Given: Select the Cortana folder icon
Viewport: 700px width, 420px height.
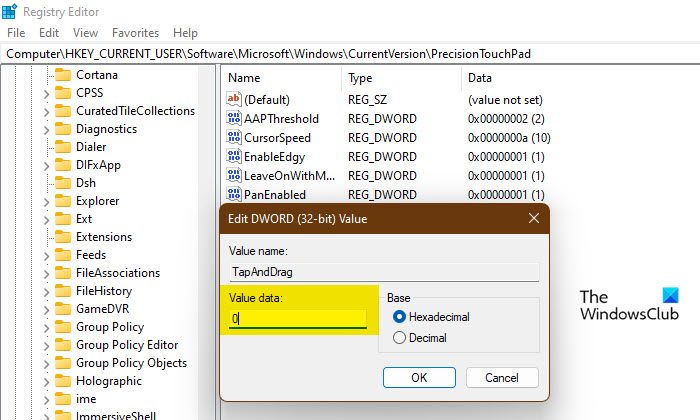Looking at the screenshot, I should coord(63,75).
